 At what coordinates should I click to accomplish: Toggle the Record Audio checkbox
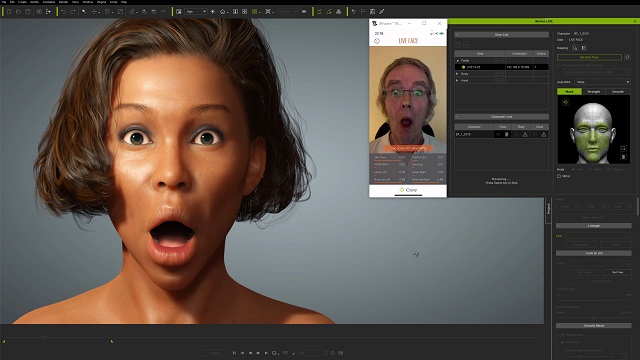pyautogui.click(x=559, y=65)
